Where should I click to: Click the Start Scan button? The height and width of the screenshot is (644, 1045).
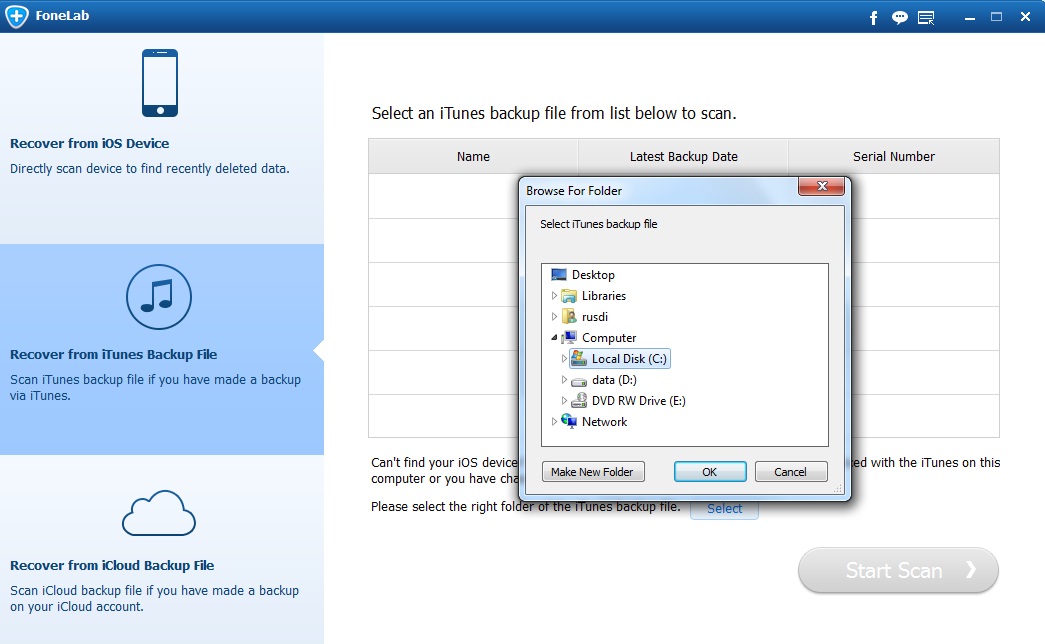(898, 570)
